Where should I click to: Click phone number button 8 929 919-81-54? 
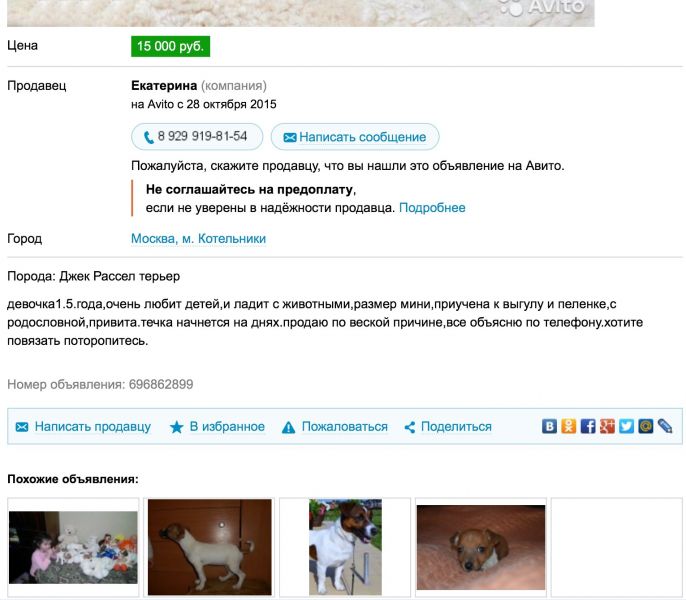pyautogui.click(x=197, y=137)
